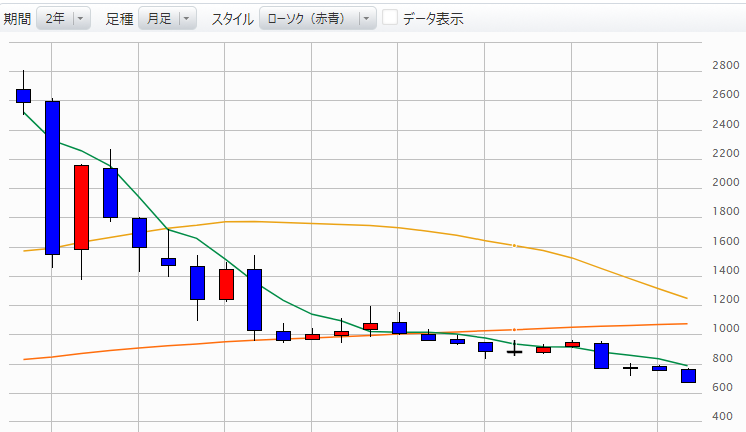The image size is (746, 432).
Task: Click the last blue candlestick near 700
Action: (x=688, y=376)
